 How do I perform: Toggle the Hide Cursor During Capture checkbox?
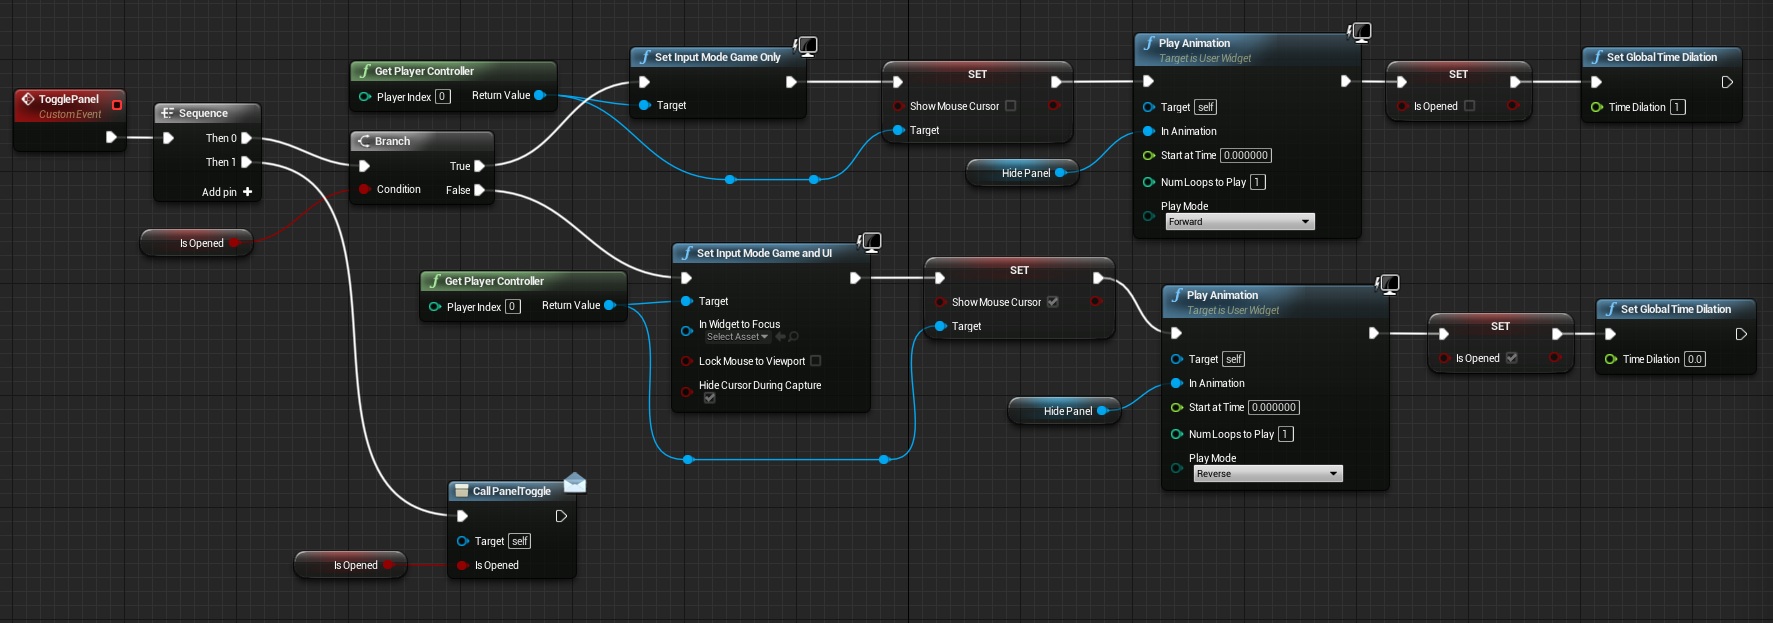coord(709,398)
